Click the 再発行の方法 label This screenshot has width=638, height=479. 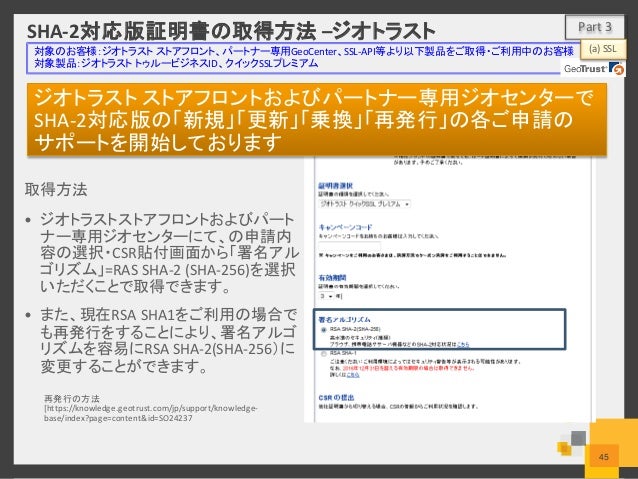click(x=72, y=398)
